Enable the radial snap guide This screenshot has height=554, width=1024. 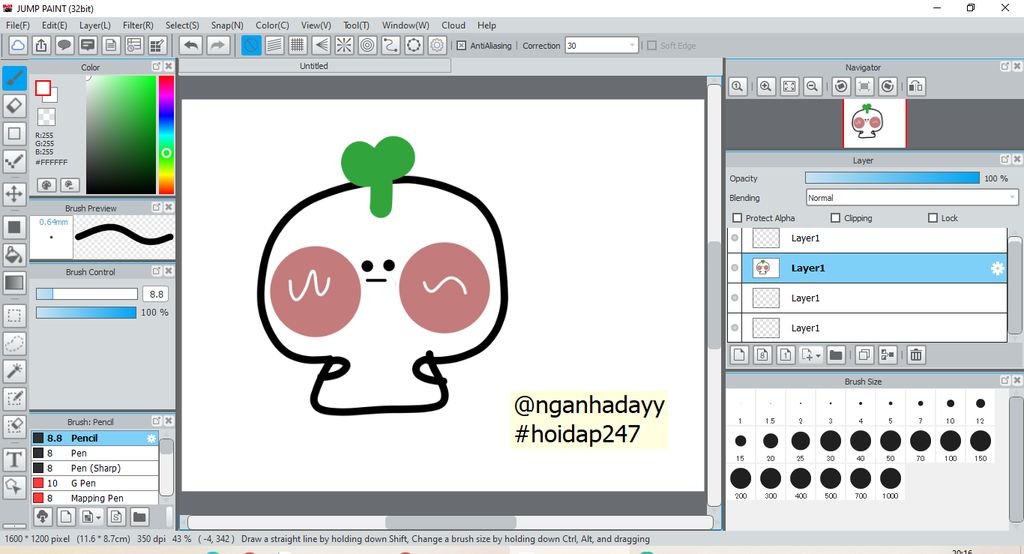344,45
